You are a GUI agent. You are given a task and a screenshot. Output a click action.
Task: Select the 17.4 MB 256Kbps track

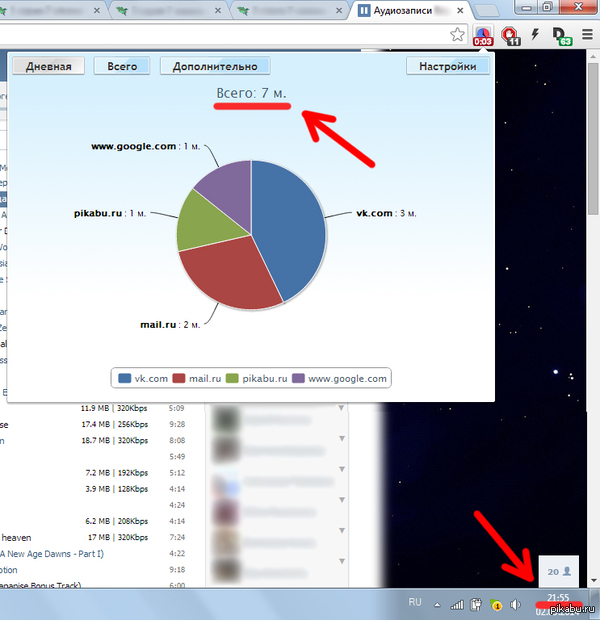[x=93, y=424]
